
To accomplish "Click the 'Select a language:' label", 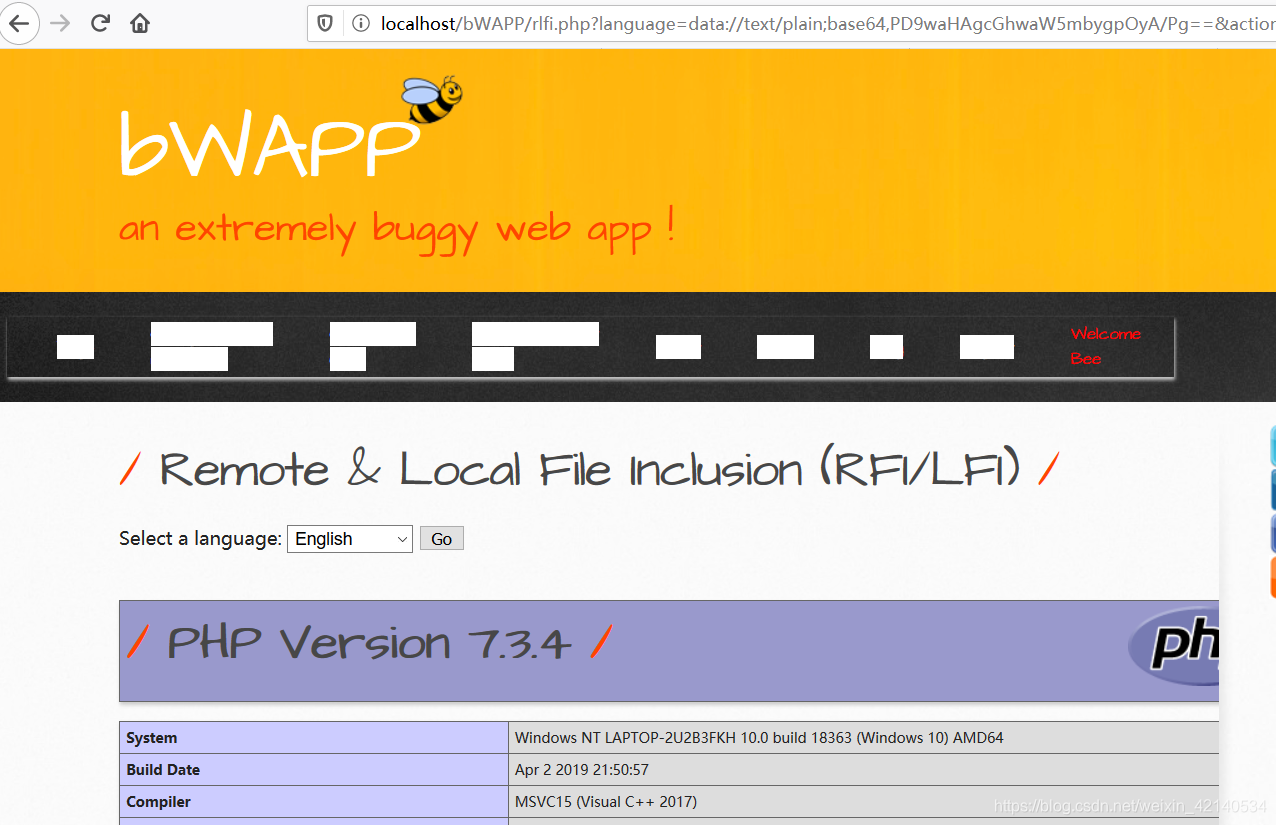I will [200, 539].
